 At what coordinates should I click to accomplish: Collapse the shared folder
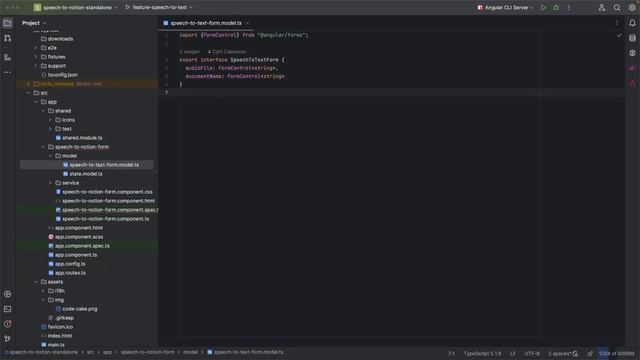point(43,111)
